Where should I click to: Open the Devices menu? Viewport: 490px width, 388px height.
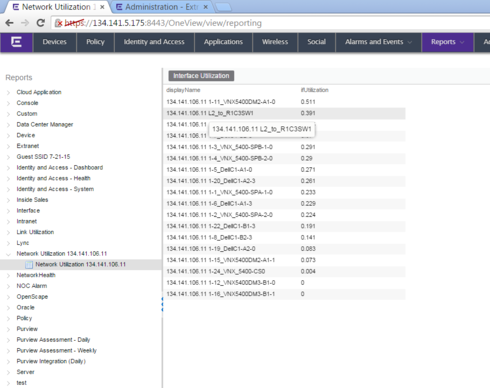(54, 42)
